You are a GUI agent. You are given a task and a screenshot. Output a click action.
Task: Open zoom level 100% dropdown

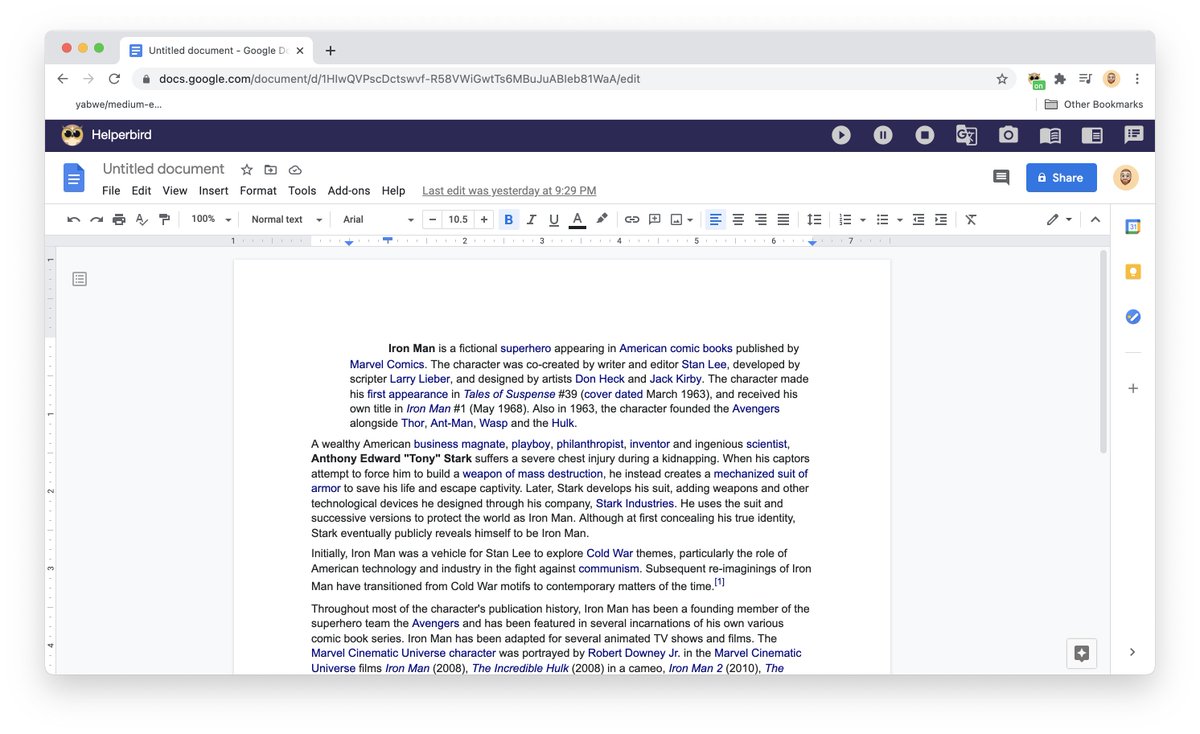211,220
